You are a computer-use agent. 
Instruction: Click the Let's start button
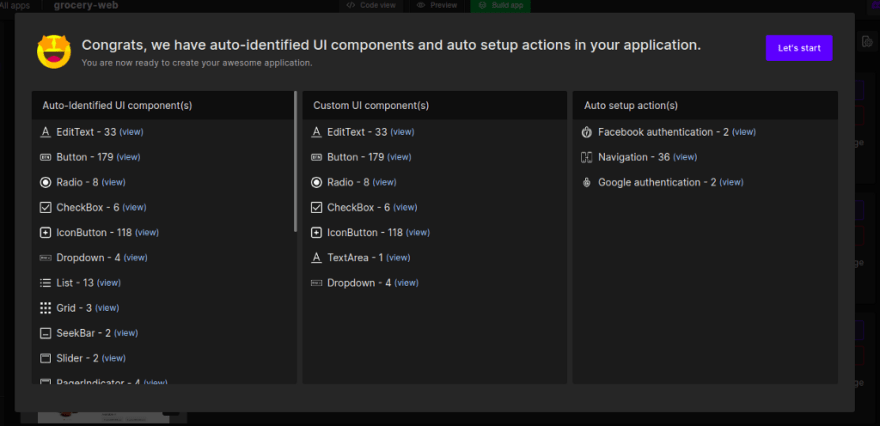click(x=799, y=48)
